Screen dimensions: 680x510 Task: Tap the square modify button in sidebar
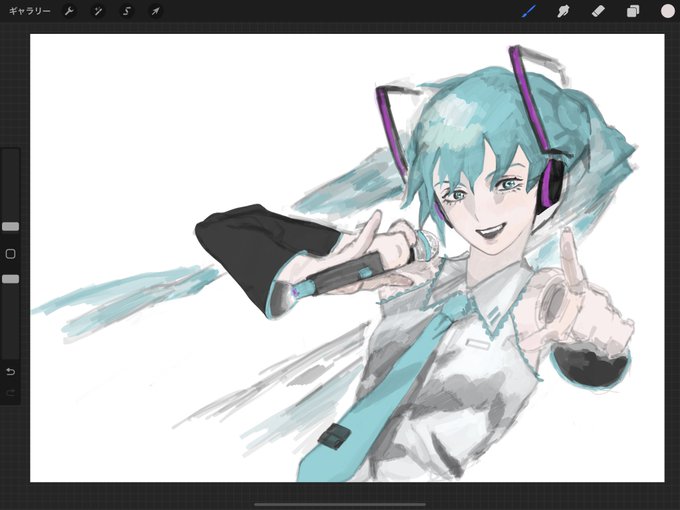[10, 254]
